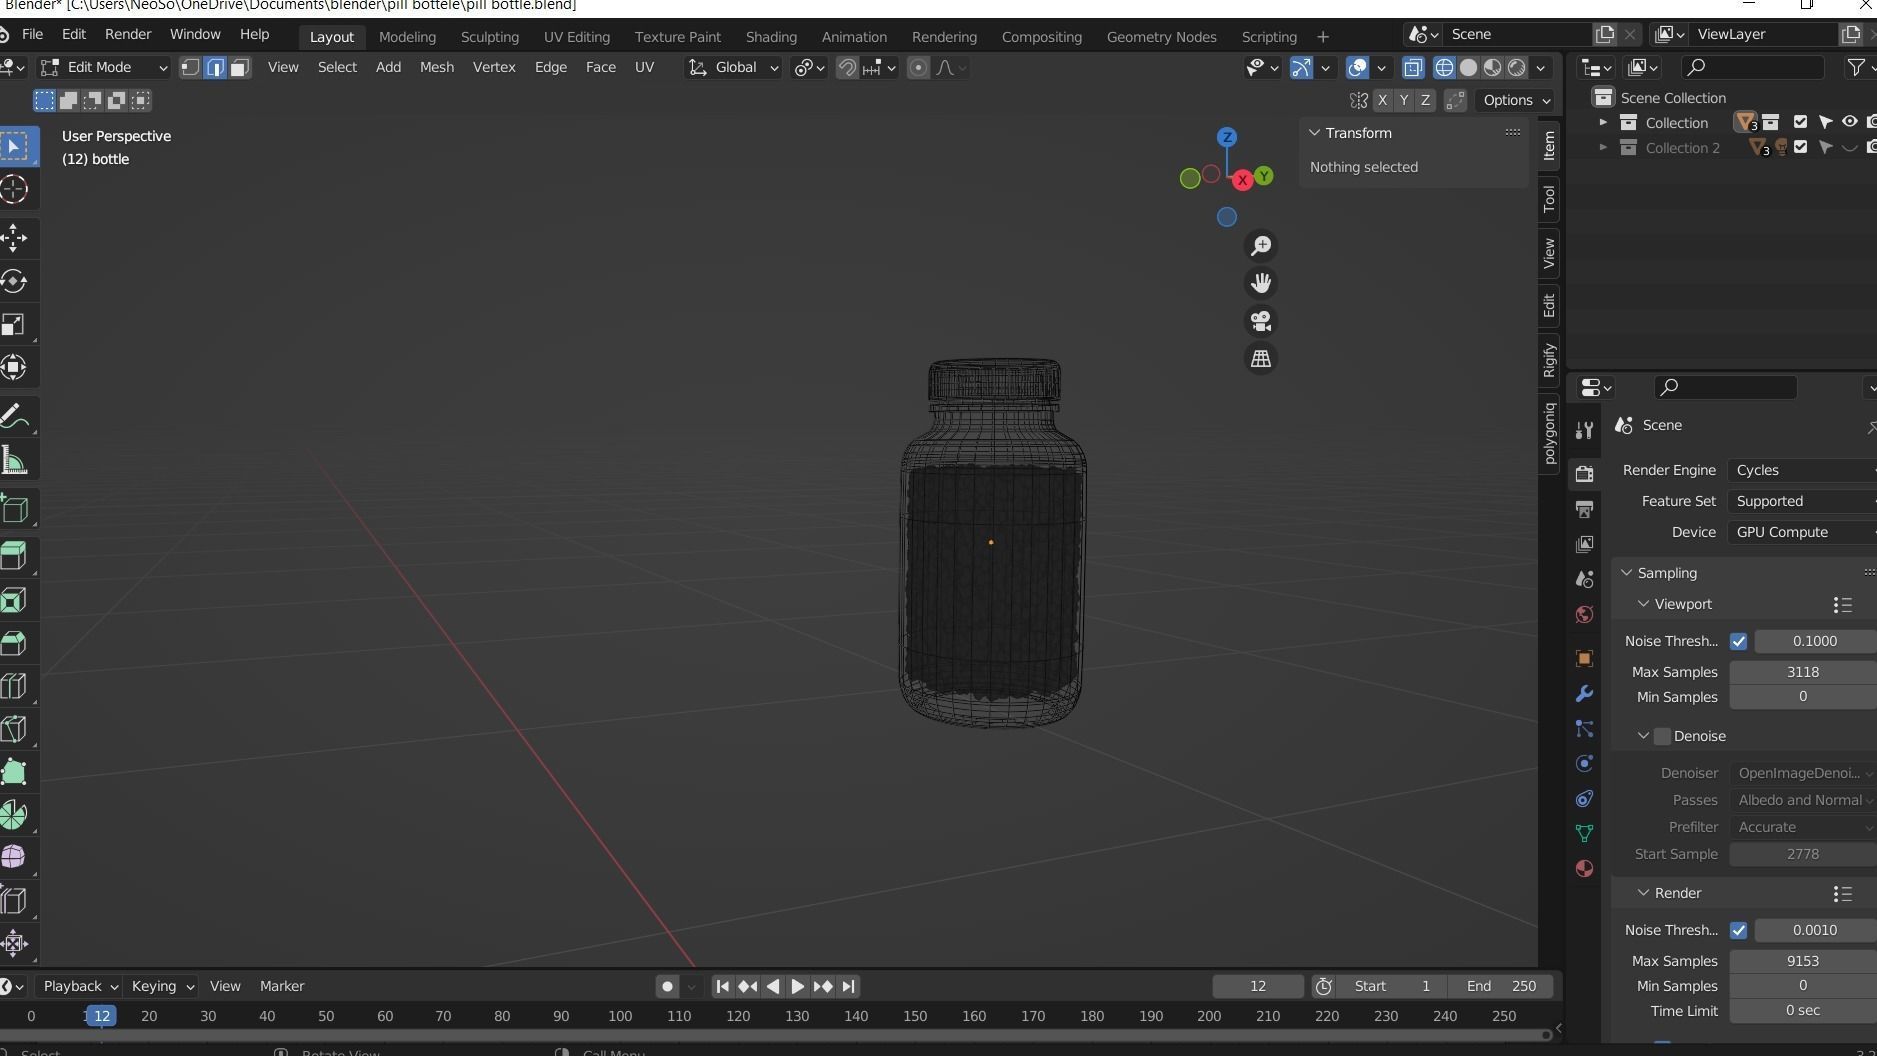Click play animation button
This screenshot has height=1056, width=1877.
coord(797,986)
